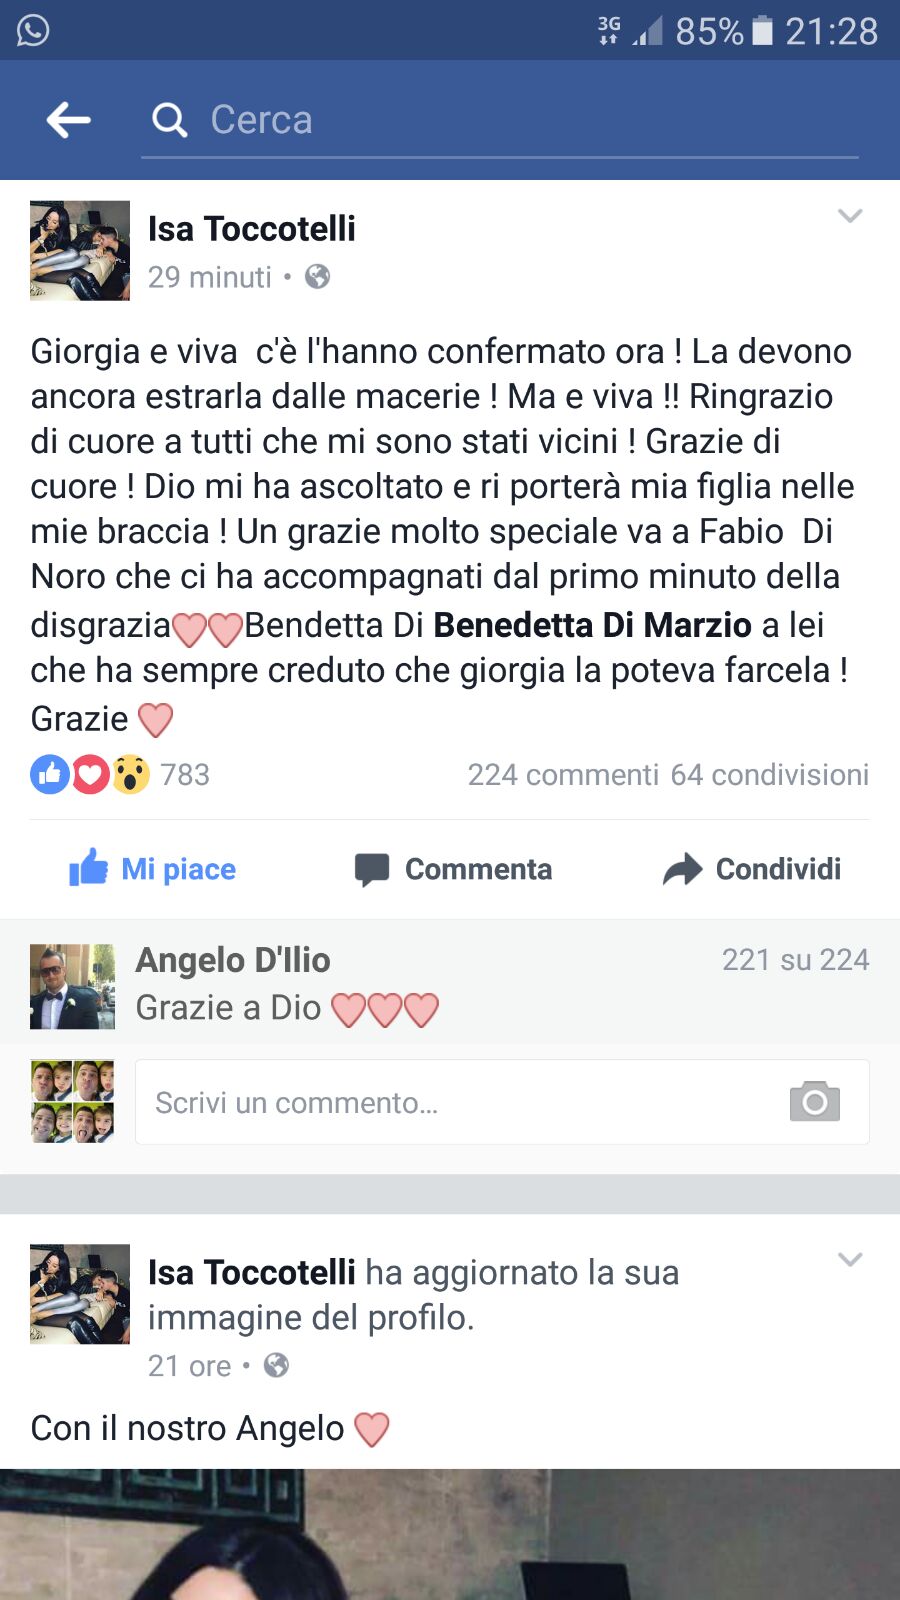The height and width of the screenshot is (1600, 900).
Task: Focus the Cerca search field
Action: coord(500,120)
